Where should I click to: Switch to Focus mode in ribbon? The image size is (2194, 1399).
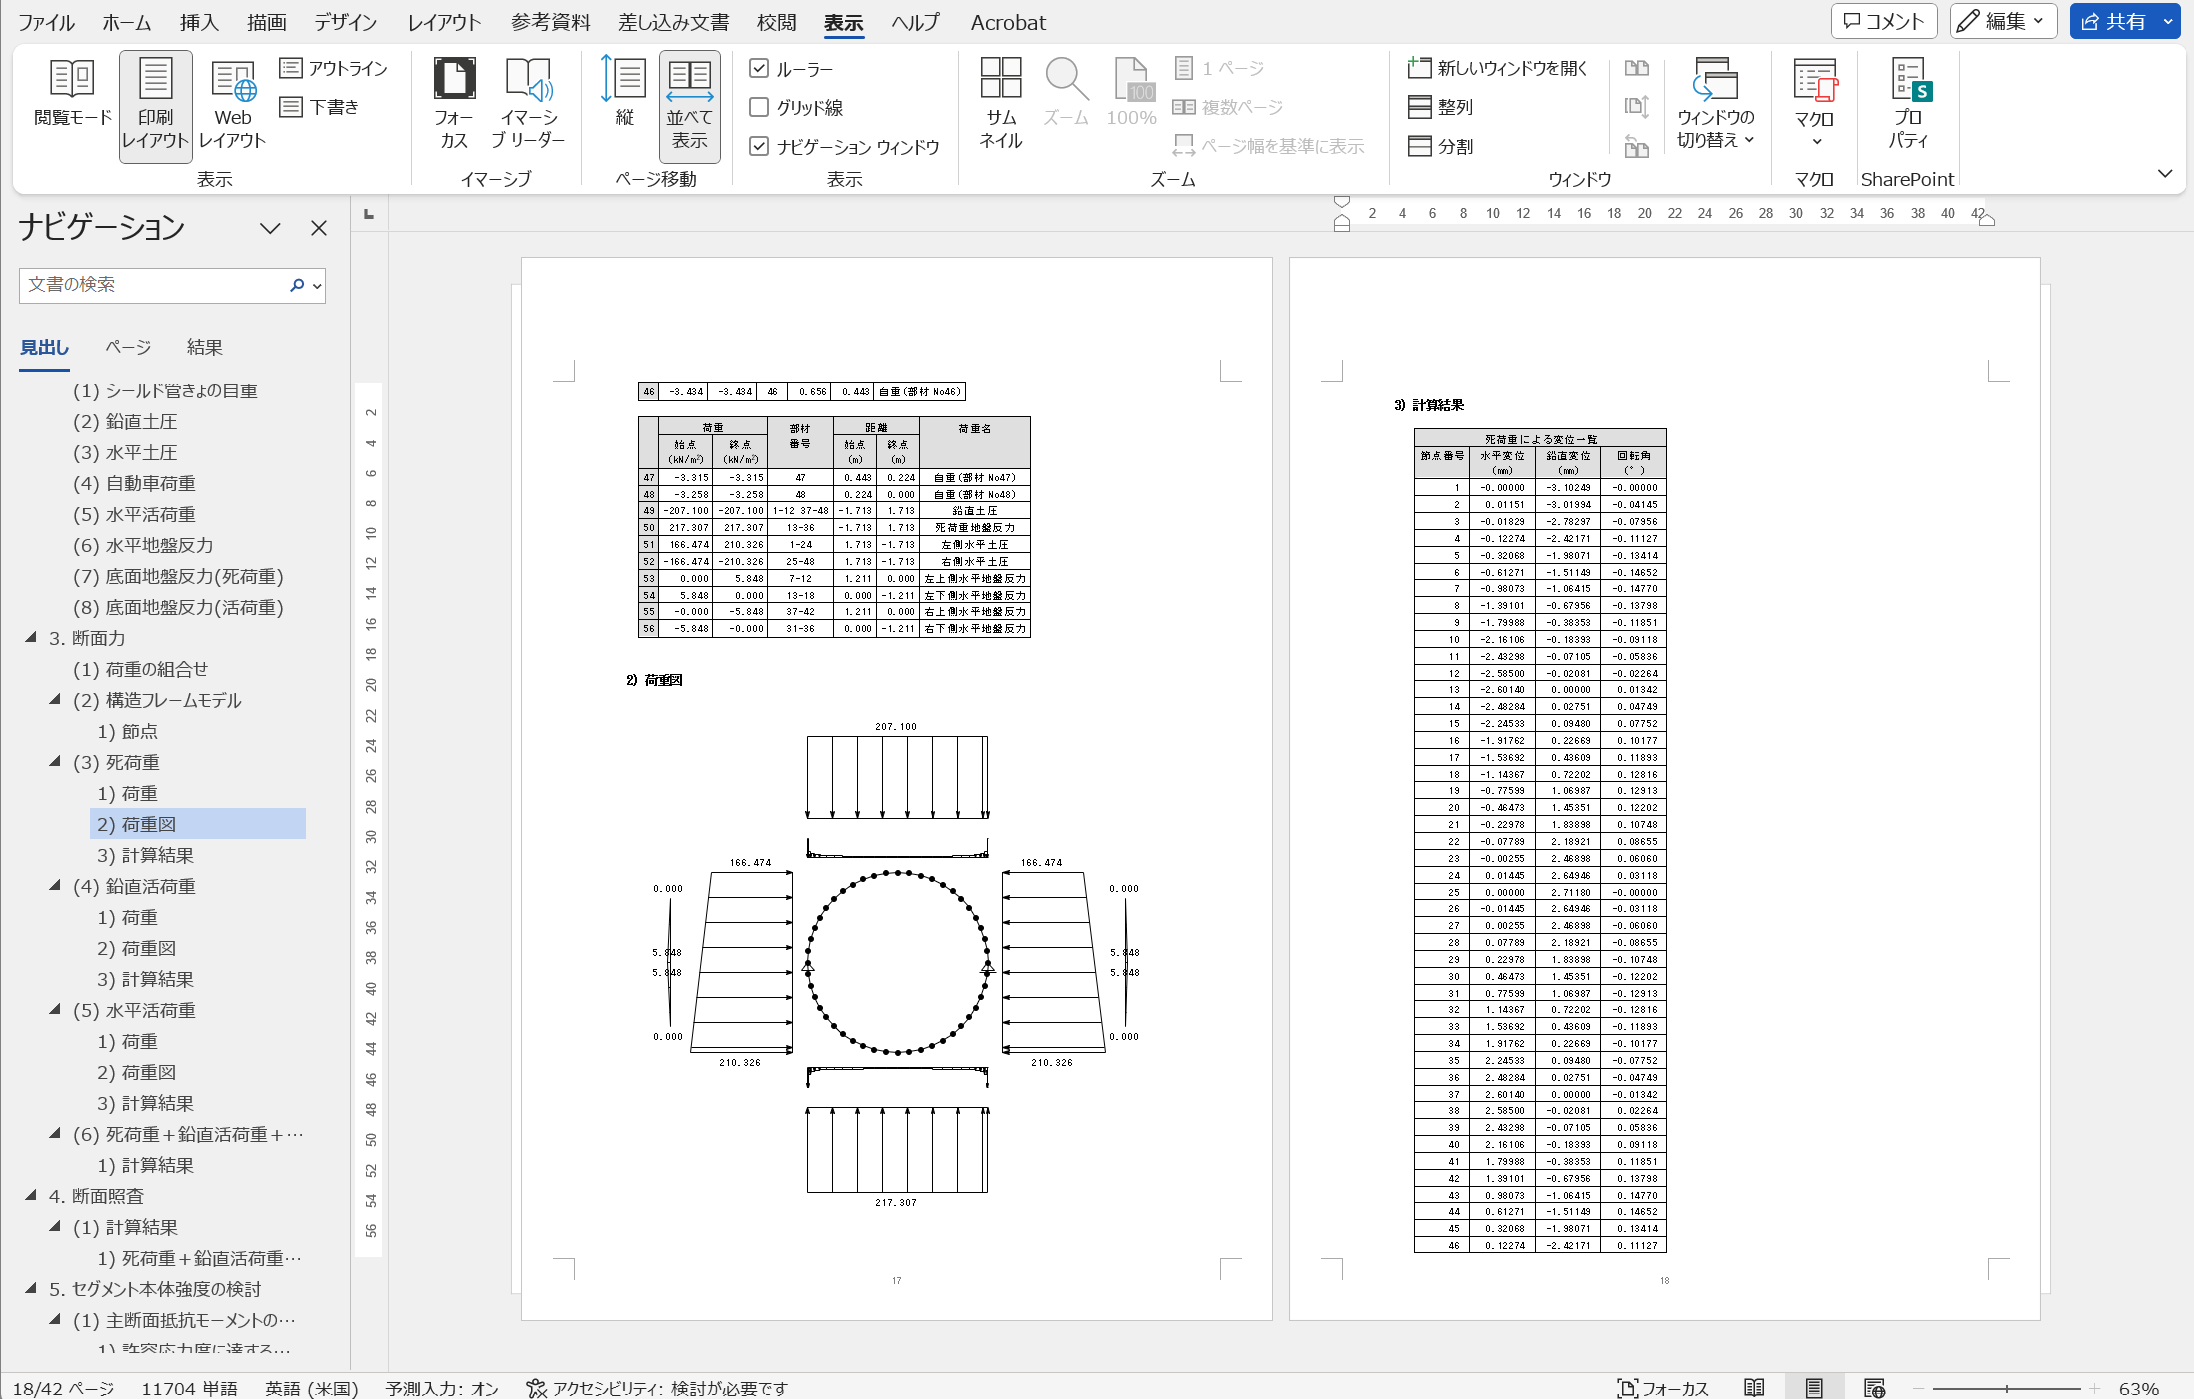[x=453, y=102]
